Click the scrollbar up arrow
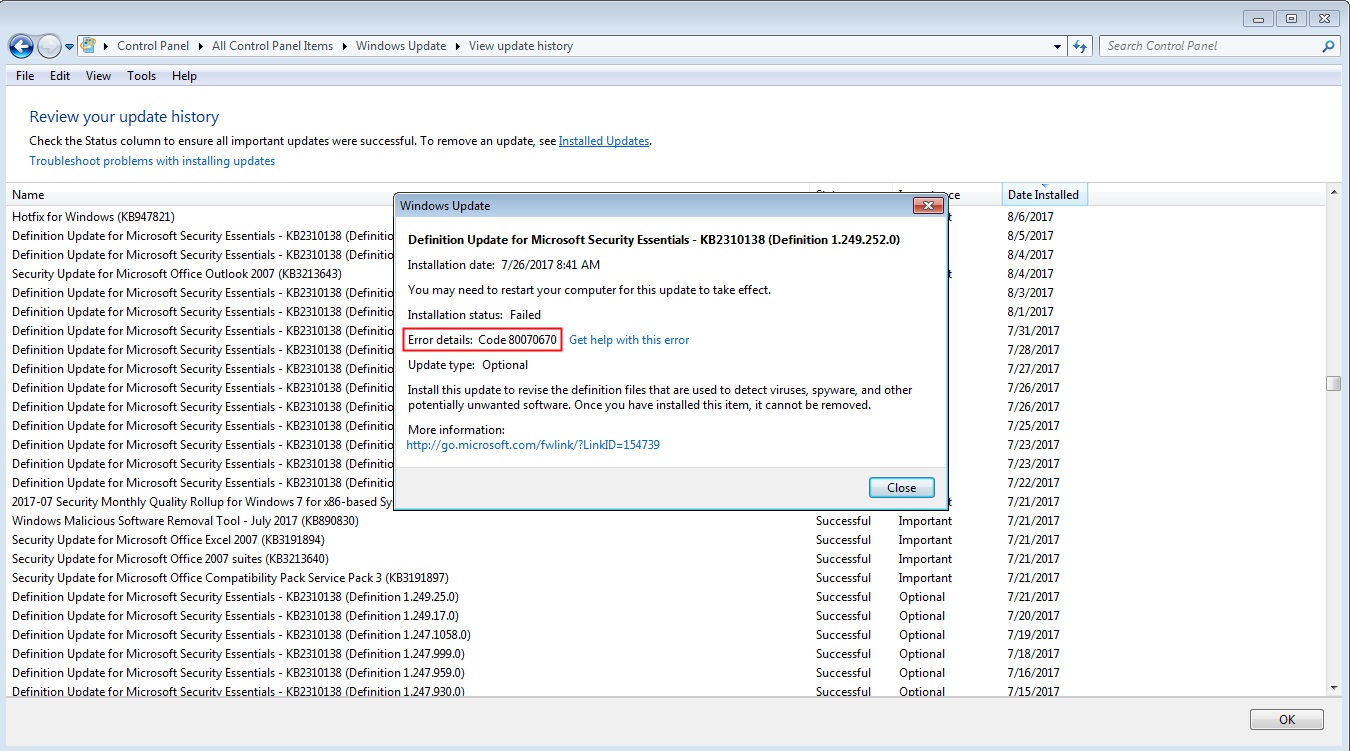 [x=1334, y=191]
